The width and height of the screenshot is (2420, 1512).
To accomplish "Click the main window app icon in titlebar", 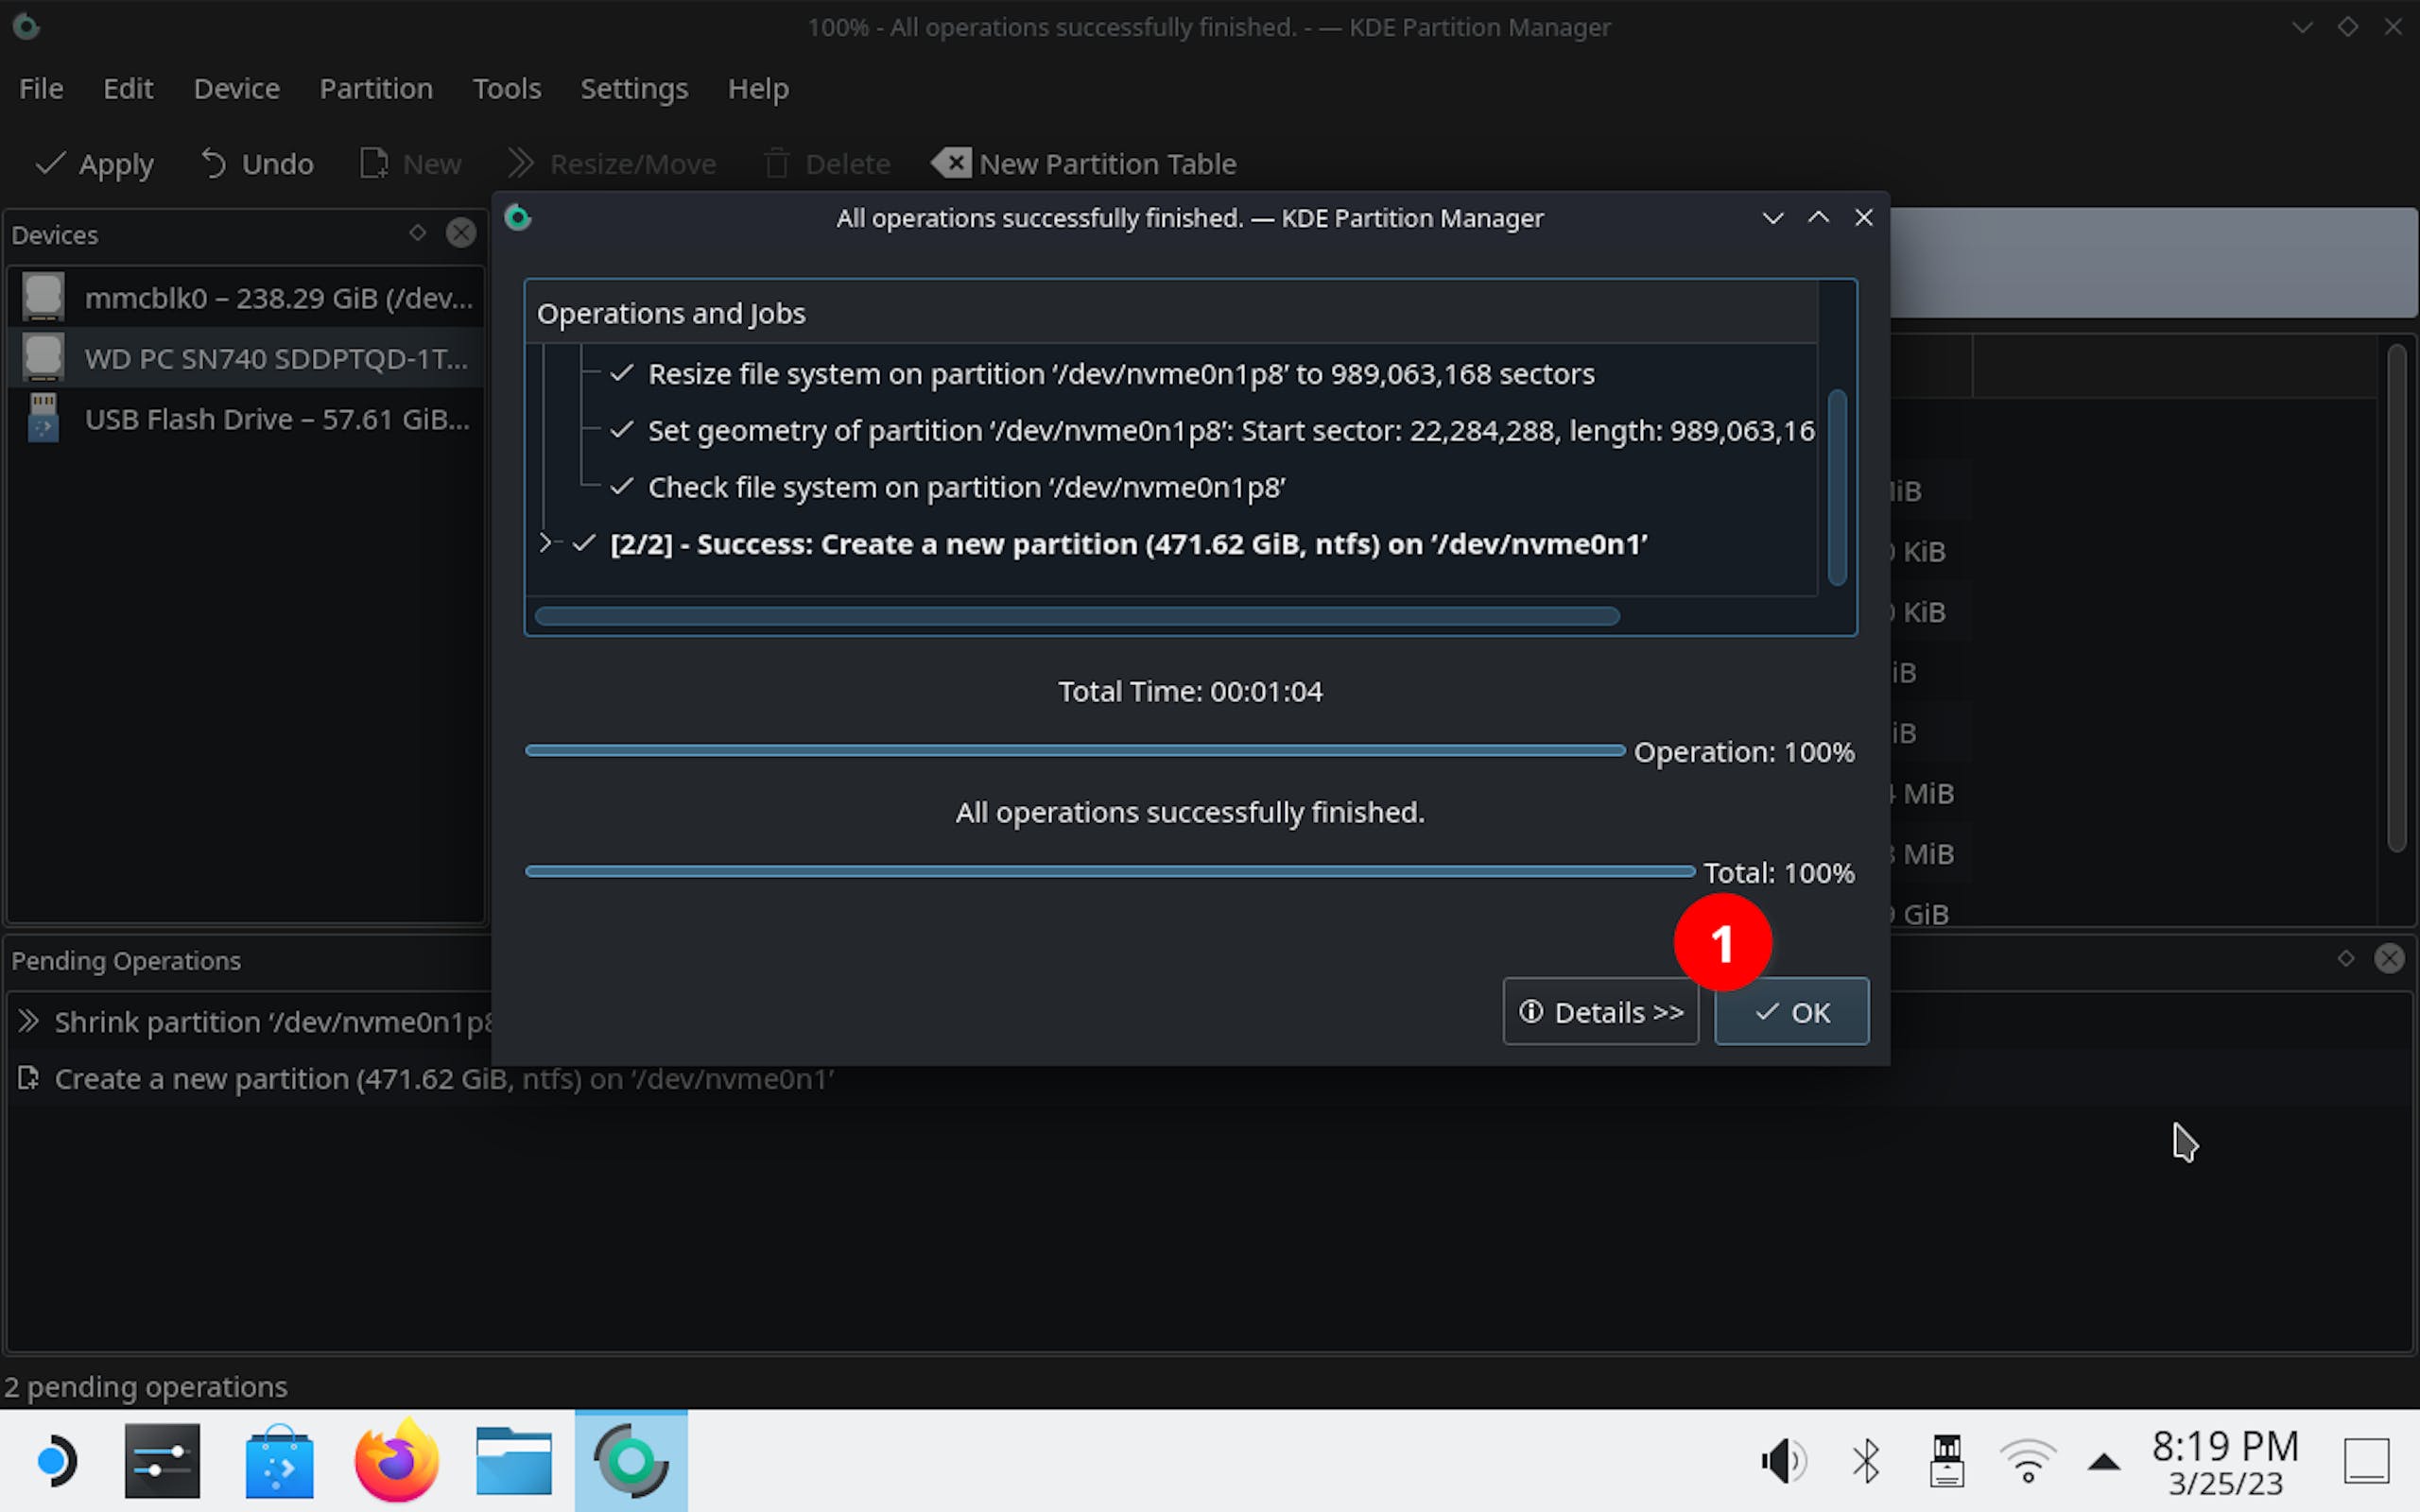I will tap(26, 26).
